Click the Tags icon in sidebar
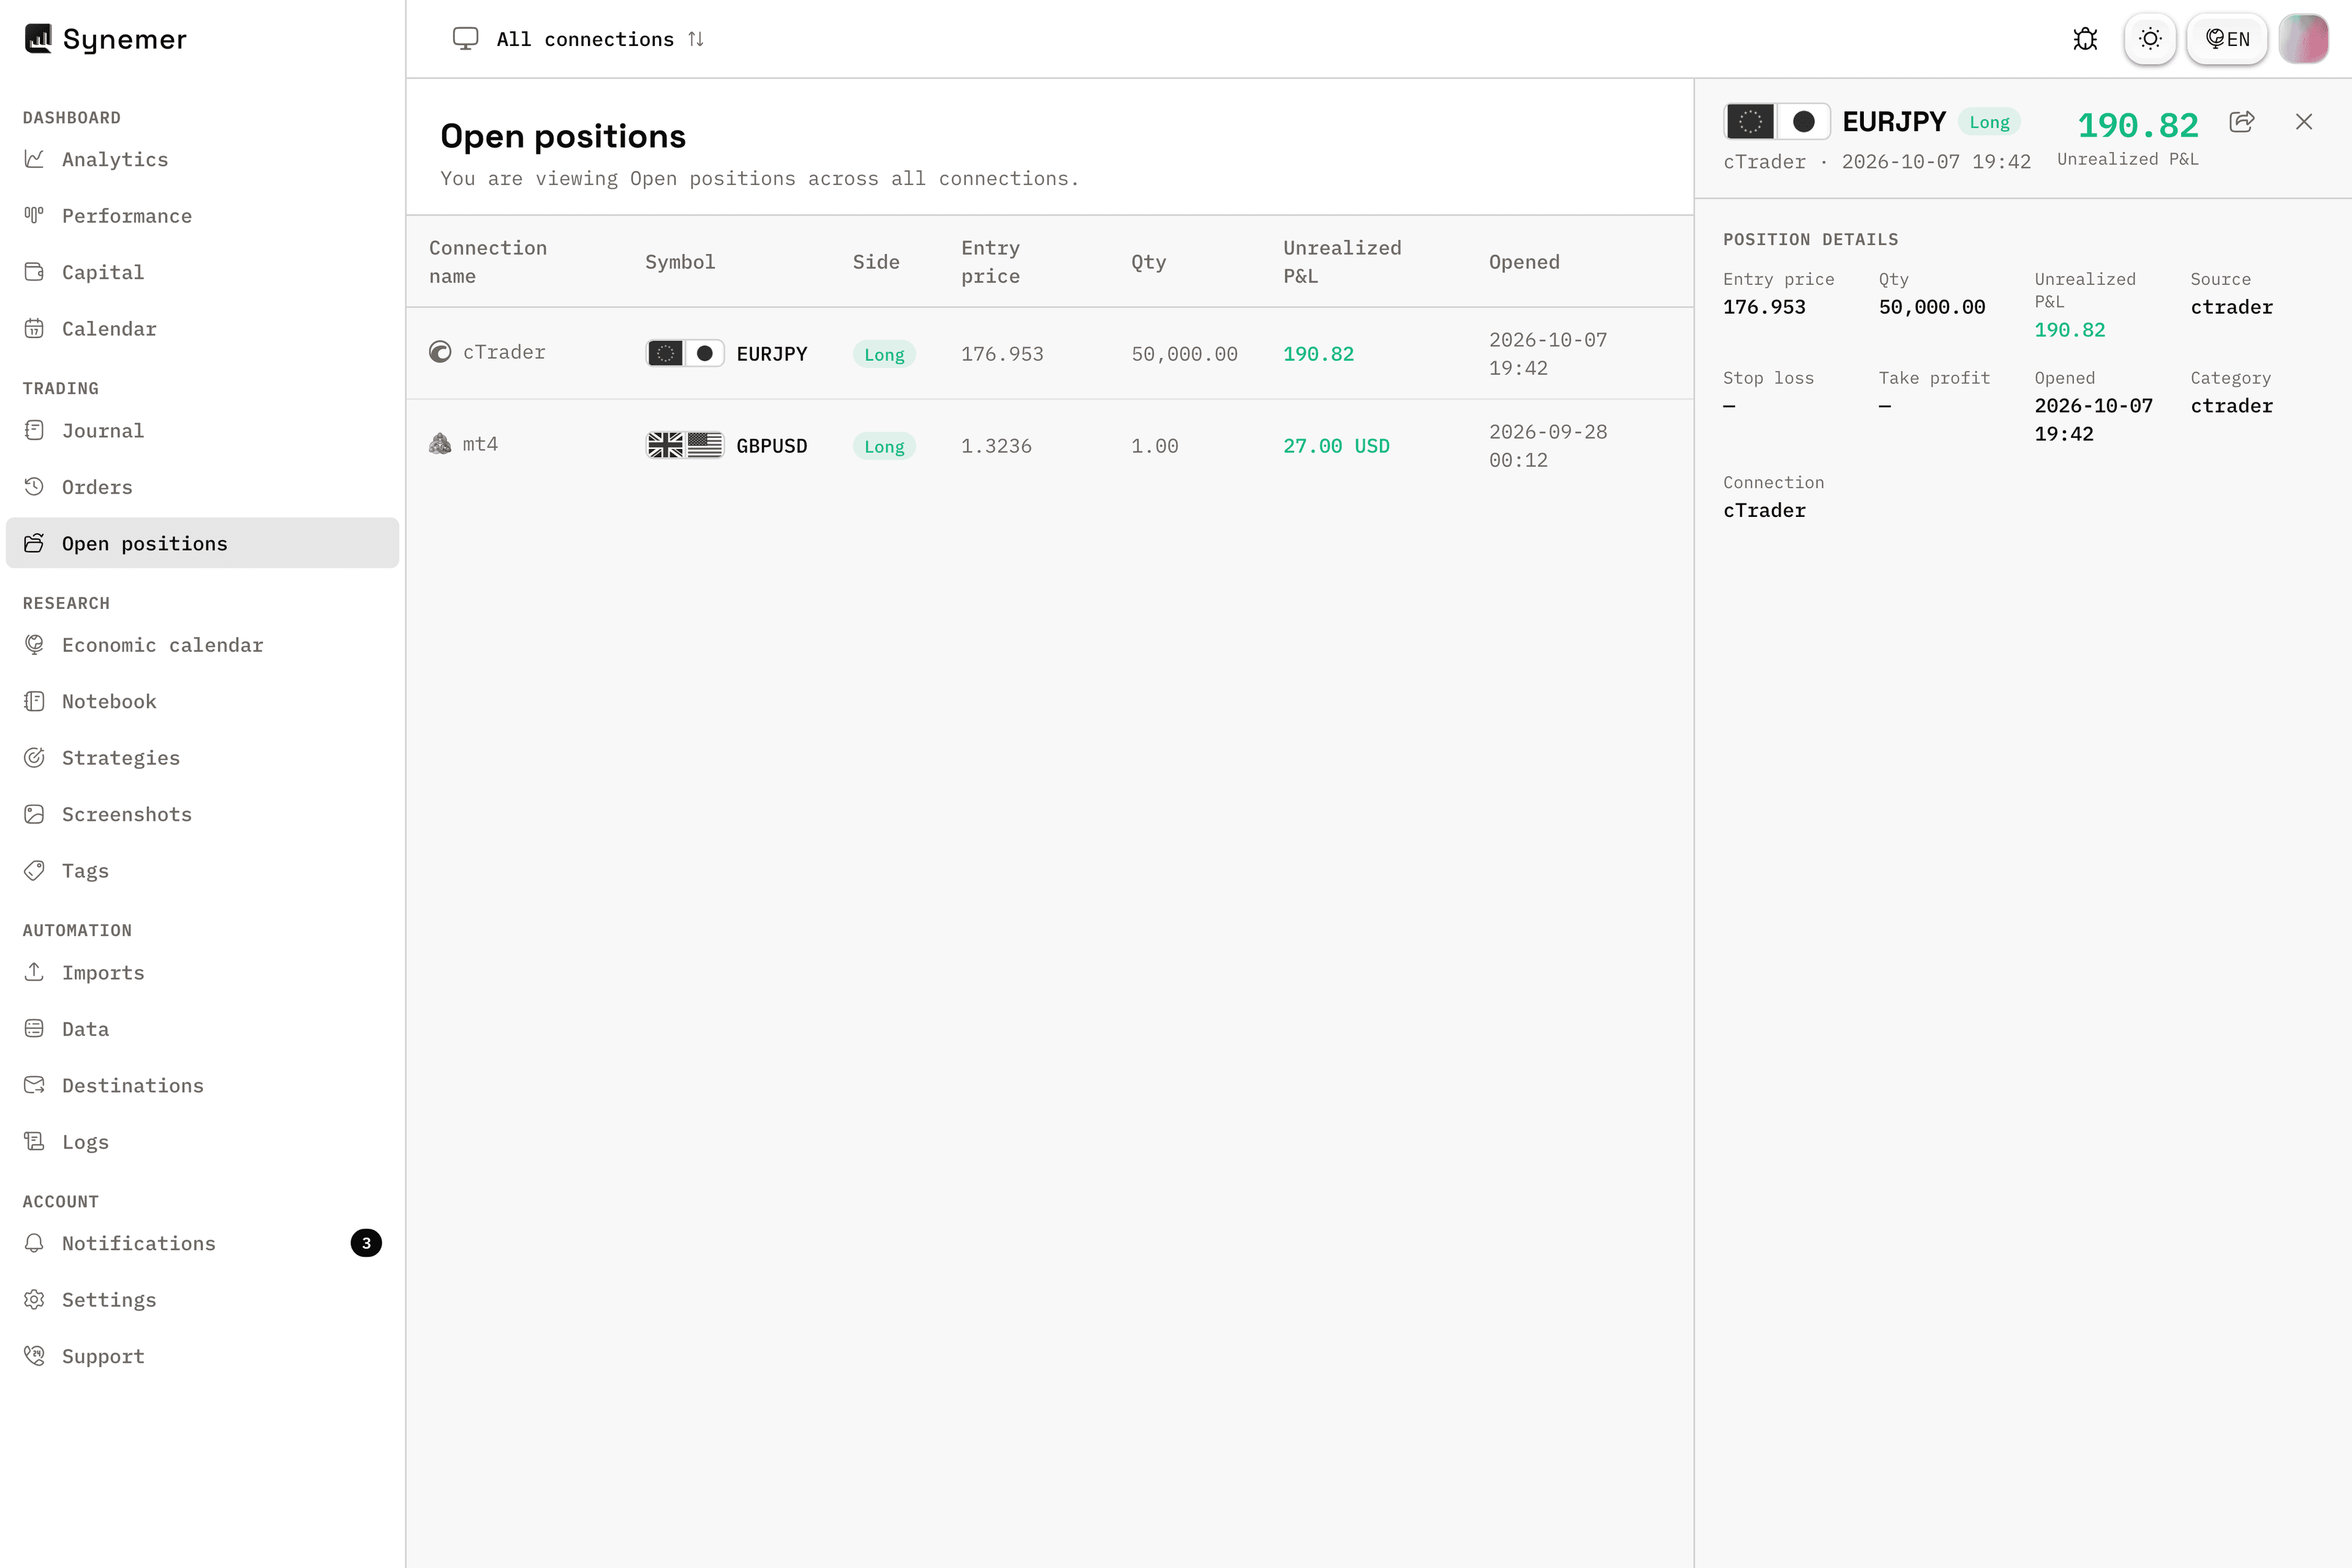2352x1568 pixels. click(x=34, y=871)
